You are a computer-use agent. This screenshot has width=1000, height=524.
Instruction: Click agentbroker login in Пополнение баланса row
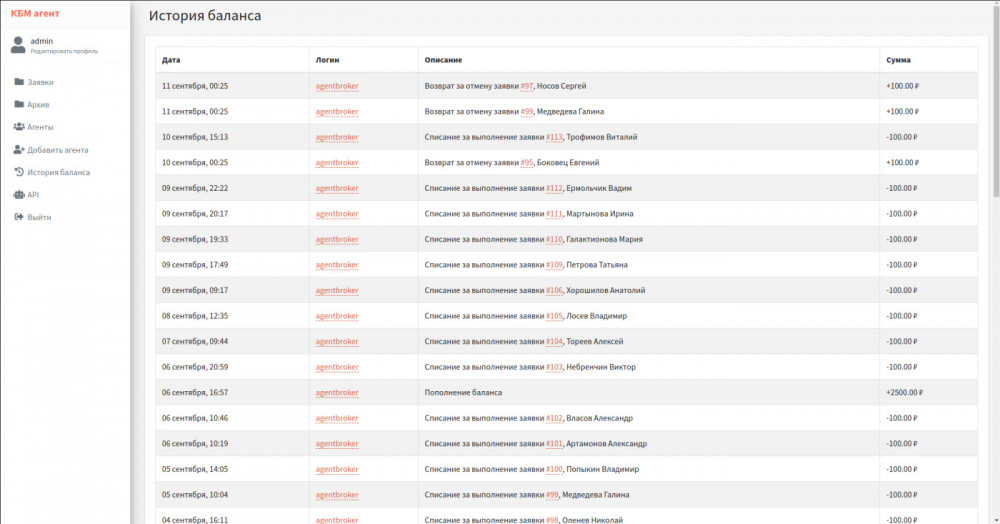(x=337, y=393)
